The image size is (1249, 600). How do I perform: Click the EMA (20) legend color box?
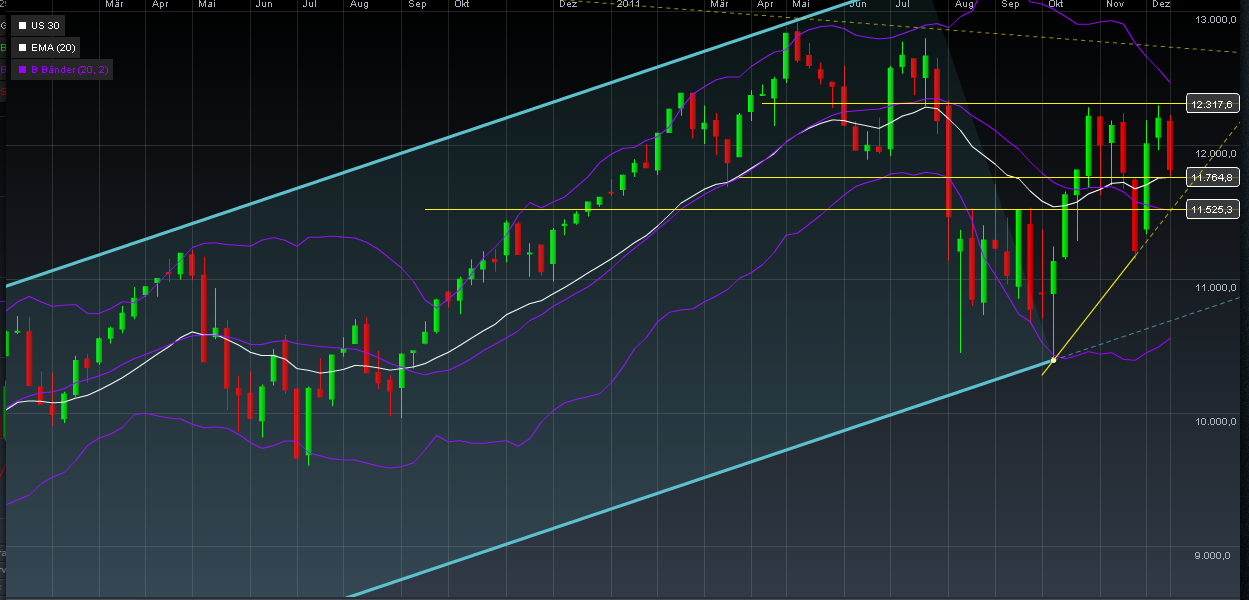tap(22, 47)
